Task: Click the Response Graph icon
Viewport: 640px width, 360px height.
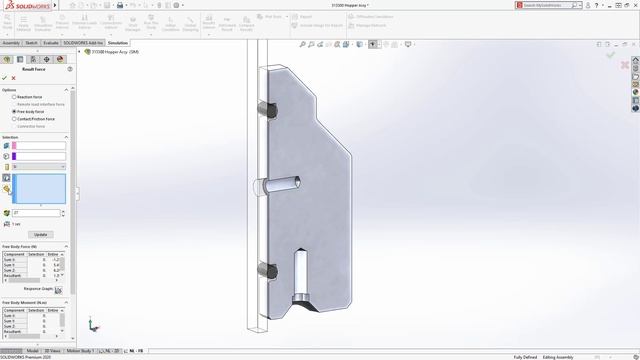Action: coord(58,290)
